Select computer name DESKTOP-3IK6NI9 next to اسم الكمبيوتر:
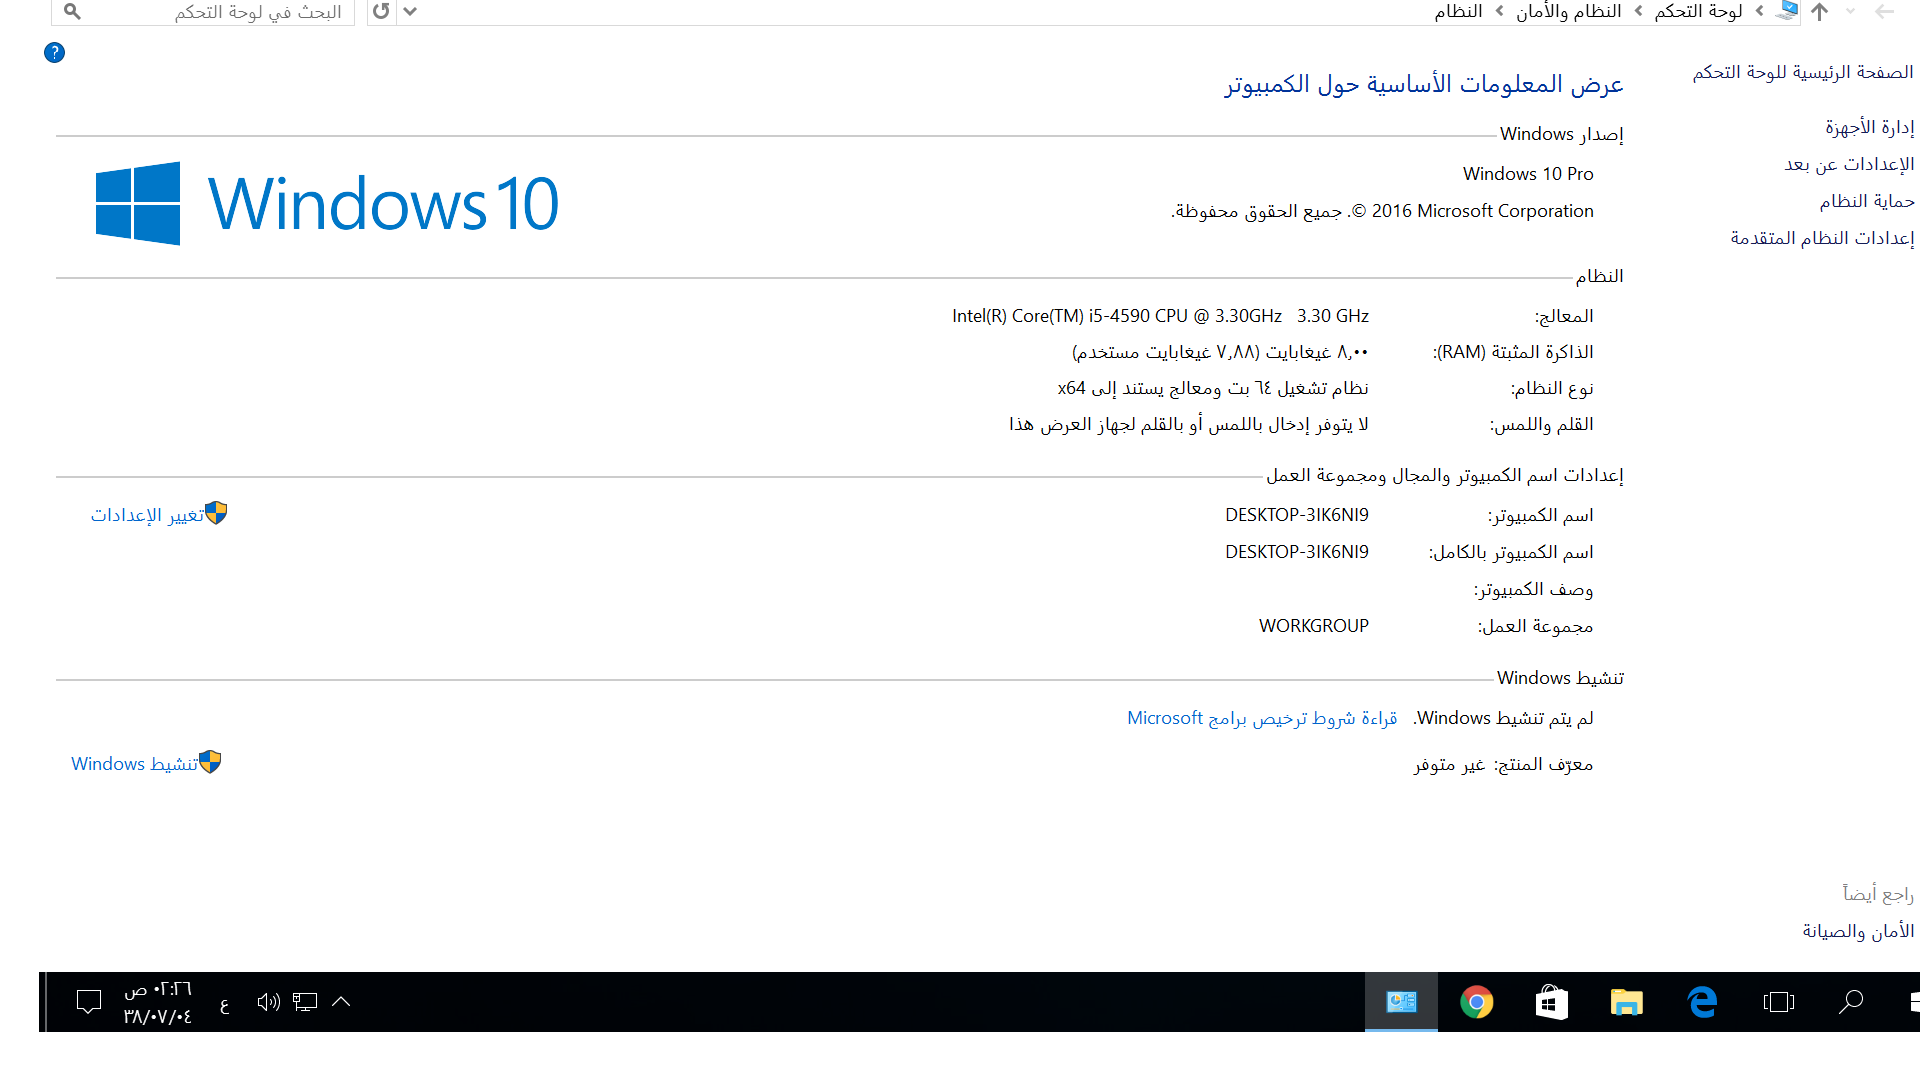Viewport: 1920px width, 1080px height. [x=1297, y=515]
